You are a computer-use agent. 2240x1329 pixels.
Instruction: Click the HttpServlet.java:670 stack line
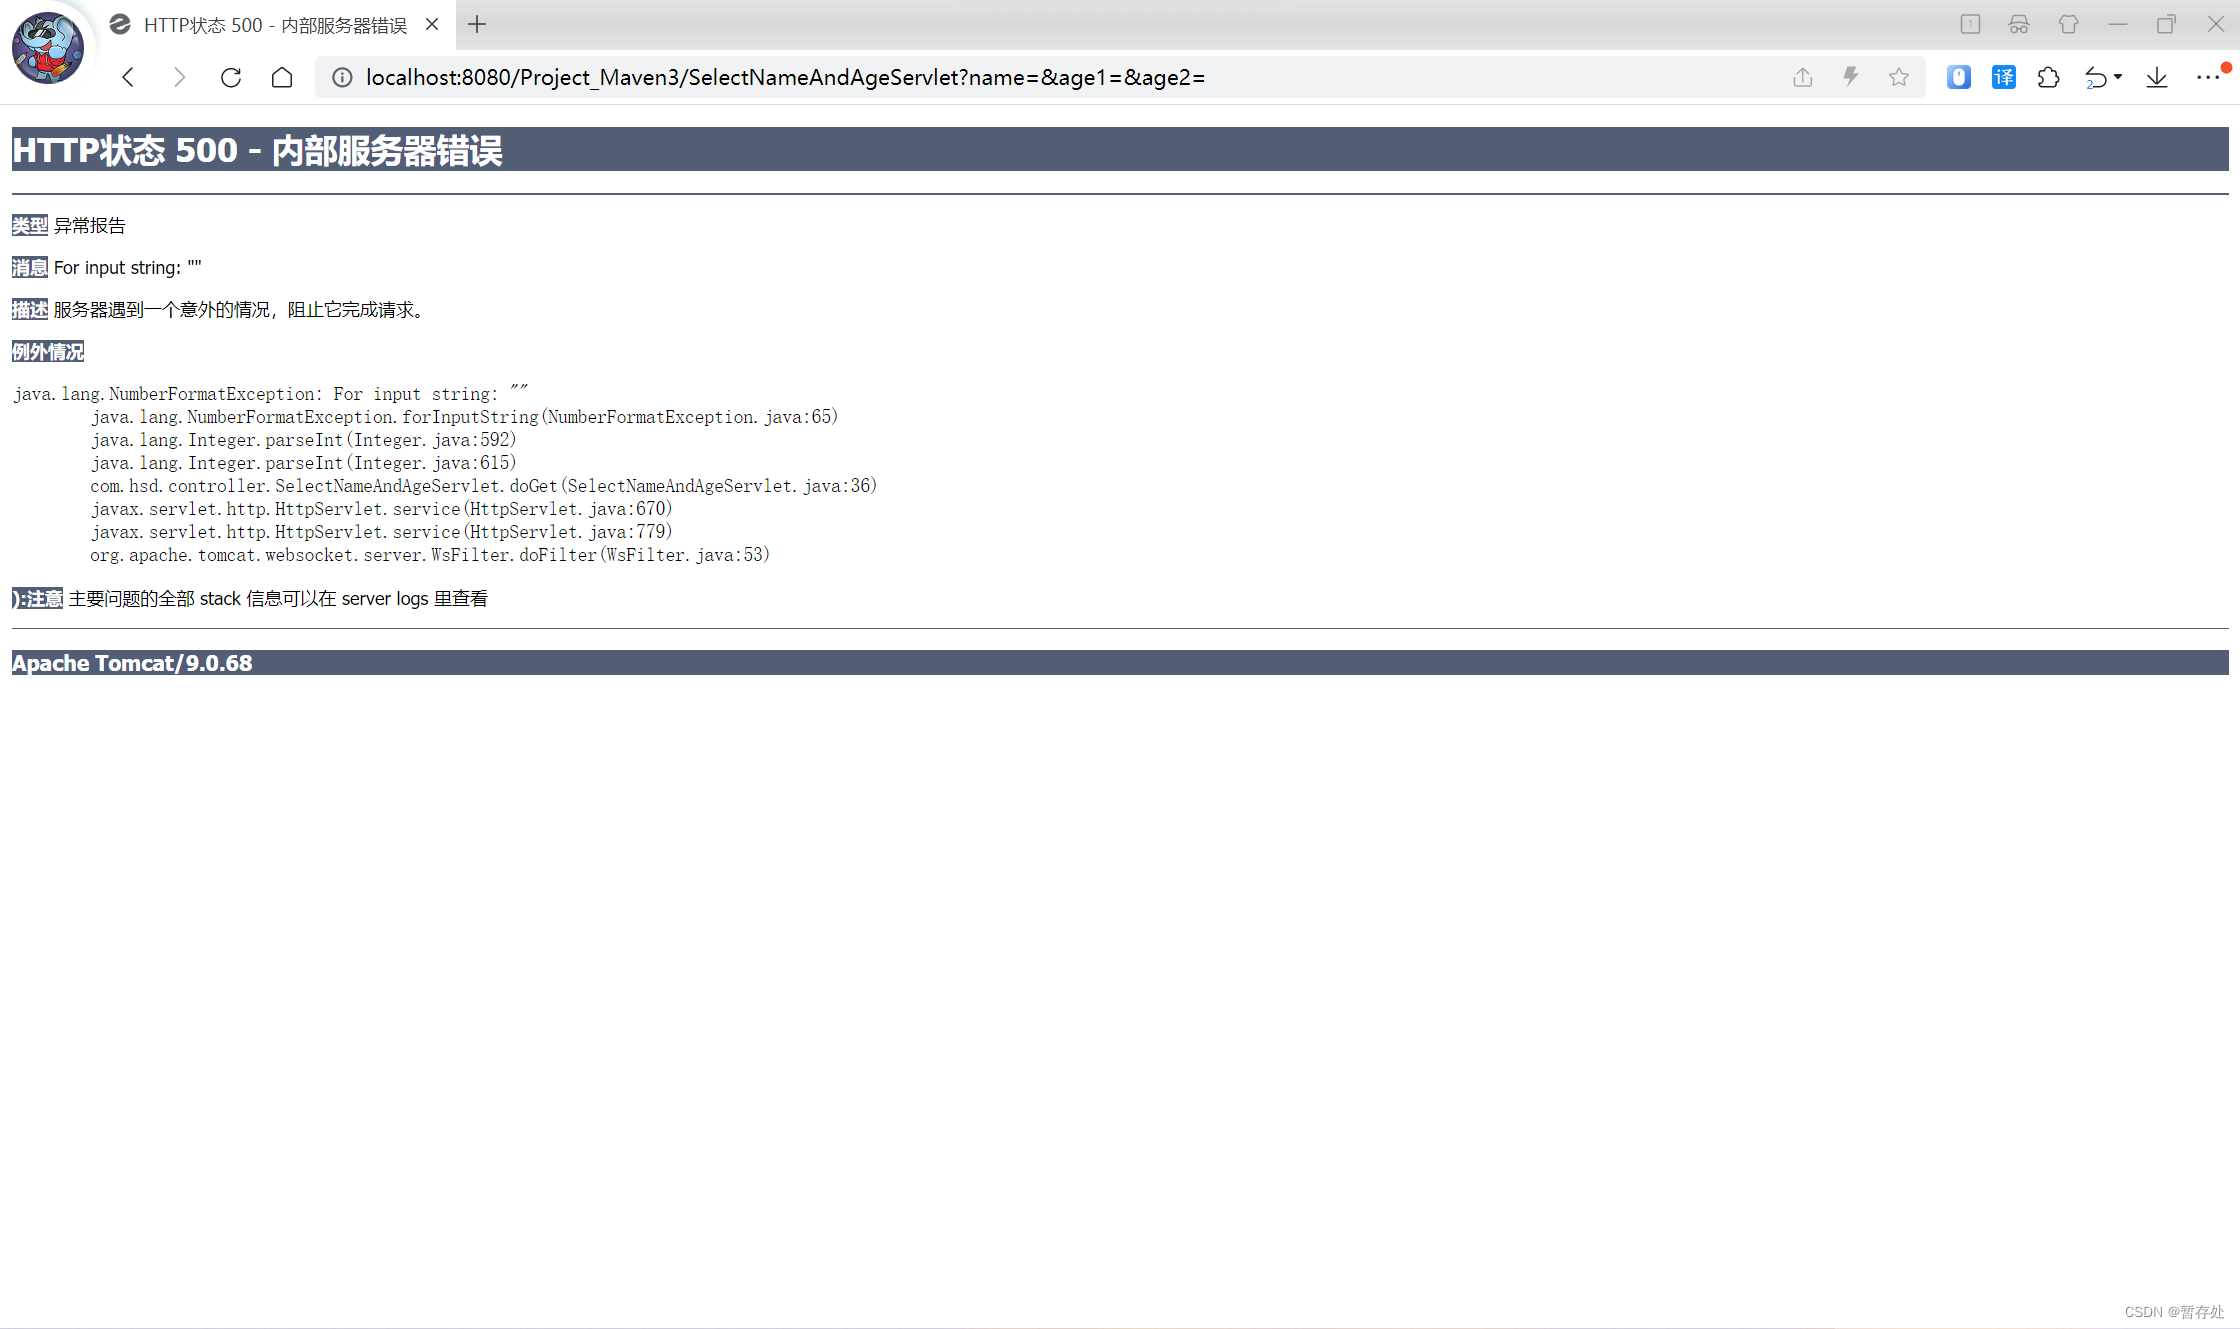coord(381,508)
